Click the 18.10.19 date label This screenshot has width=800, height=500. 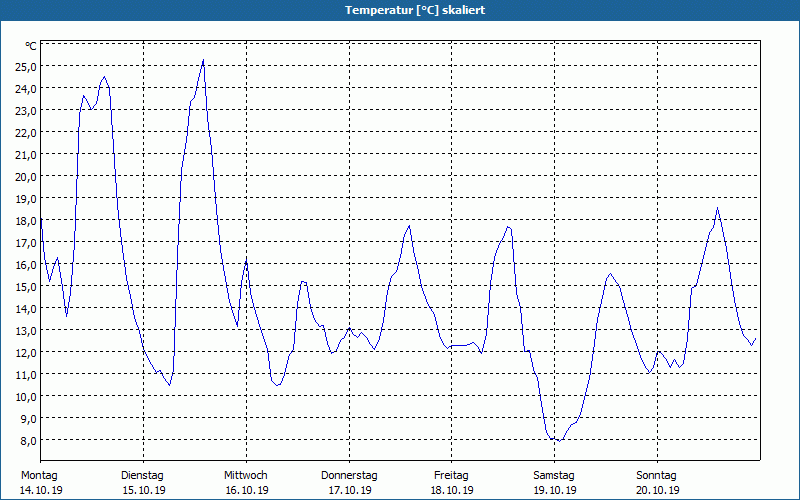click(452, 490)
